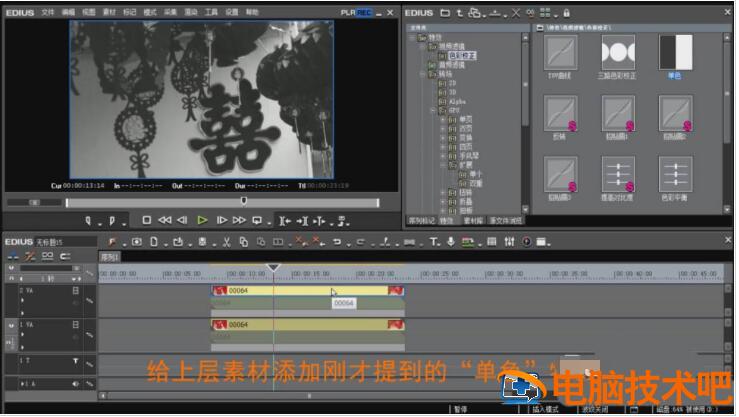Open the 素材 menu
Viewport: 739px width, 417px height.
[x=109, y=13]
